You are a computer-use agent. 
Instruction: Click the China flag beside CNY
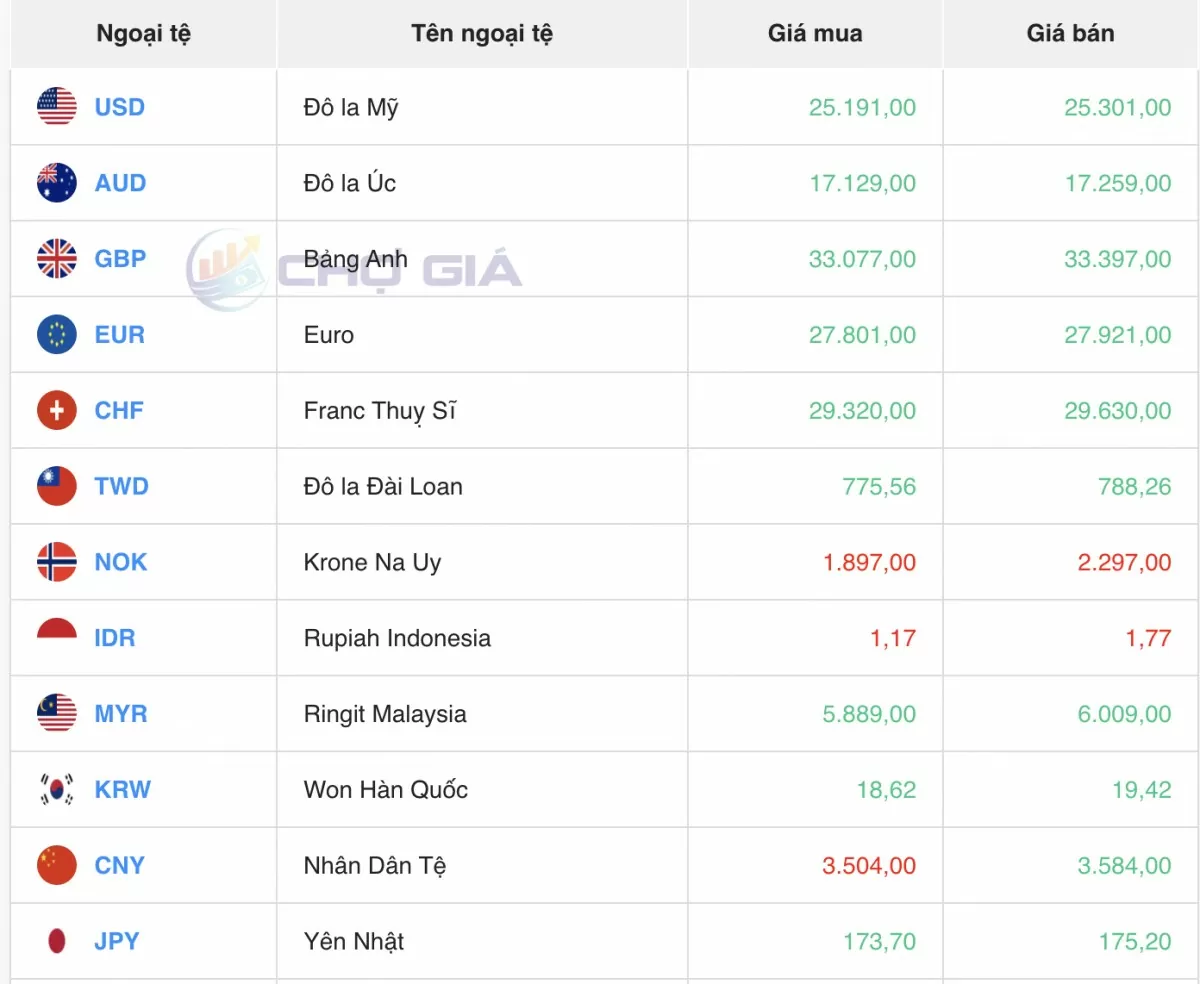click(57, 865)
